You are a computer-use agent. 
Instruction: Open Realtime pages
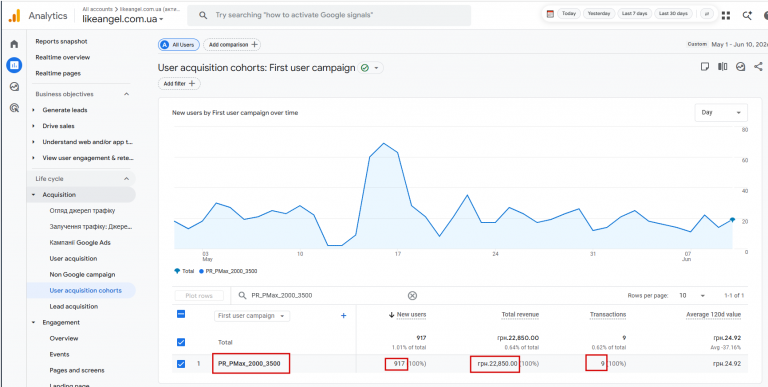pos(58,73)
